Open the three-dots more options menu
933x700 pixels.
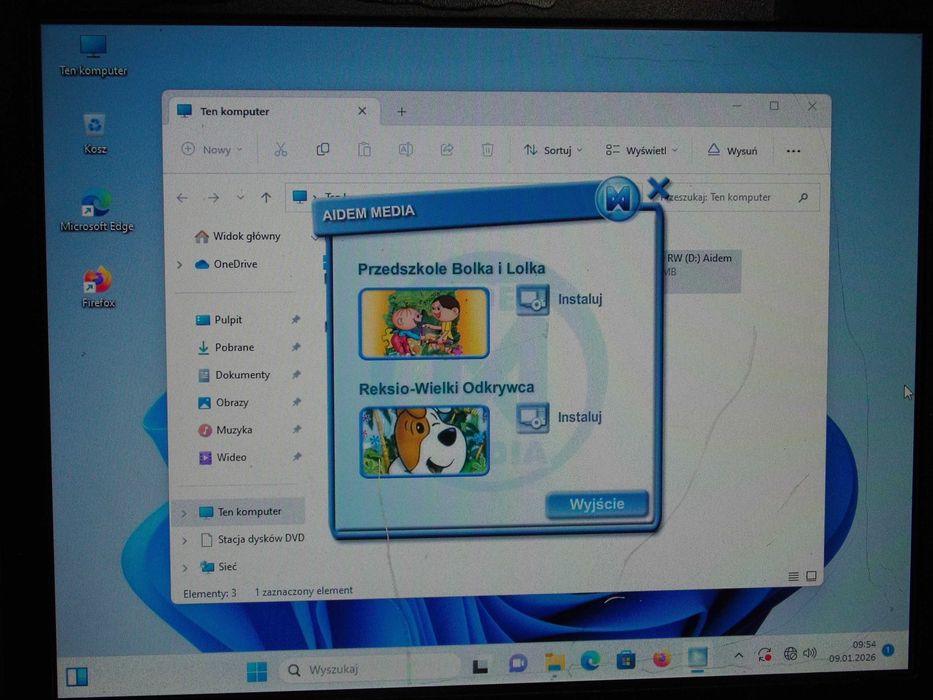tap(793, 151)
